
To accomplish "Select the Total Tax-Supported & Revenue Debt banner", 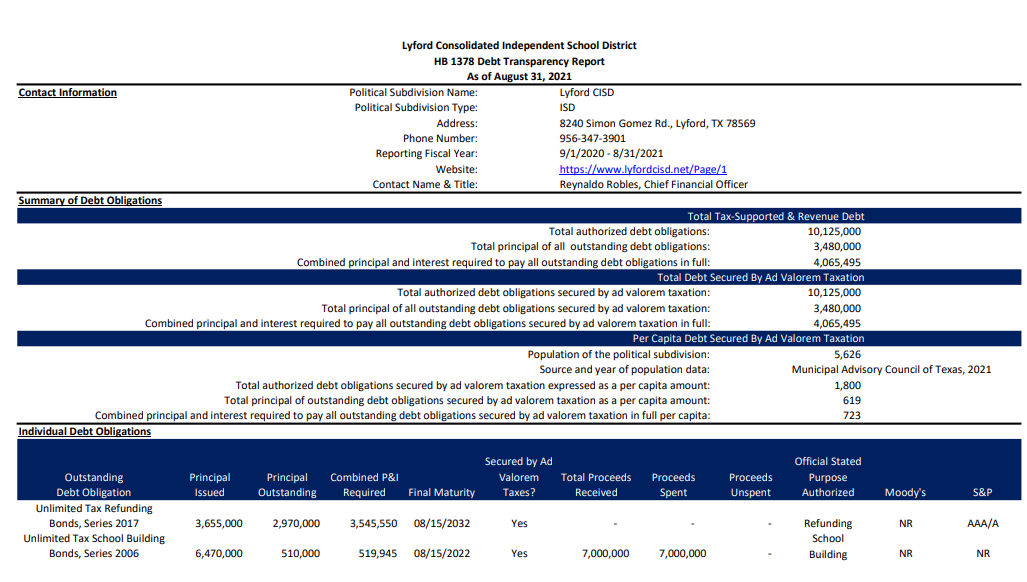I will point(775,216).
